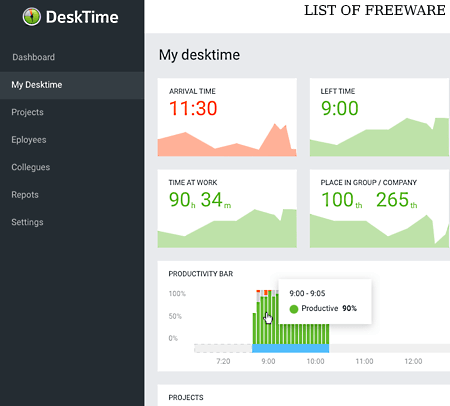Click the TIME AT WORK card label
Image resolution: width=450 pixels, height=406 pixels.
193,183
